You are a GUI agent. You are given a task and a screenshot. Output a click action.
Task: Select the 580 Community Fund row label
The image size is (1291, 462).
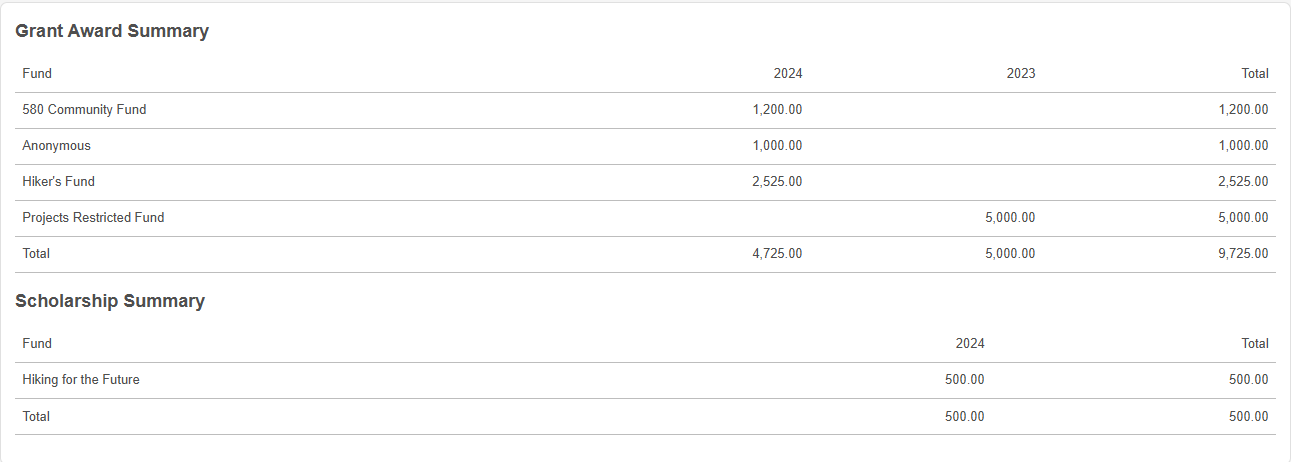[x=84, y=110]
